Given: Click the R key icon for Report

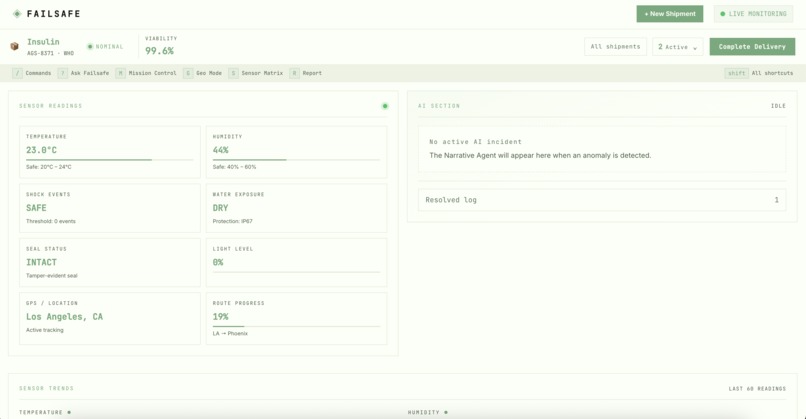Looking at the screenshot, I should pos(295,73).
